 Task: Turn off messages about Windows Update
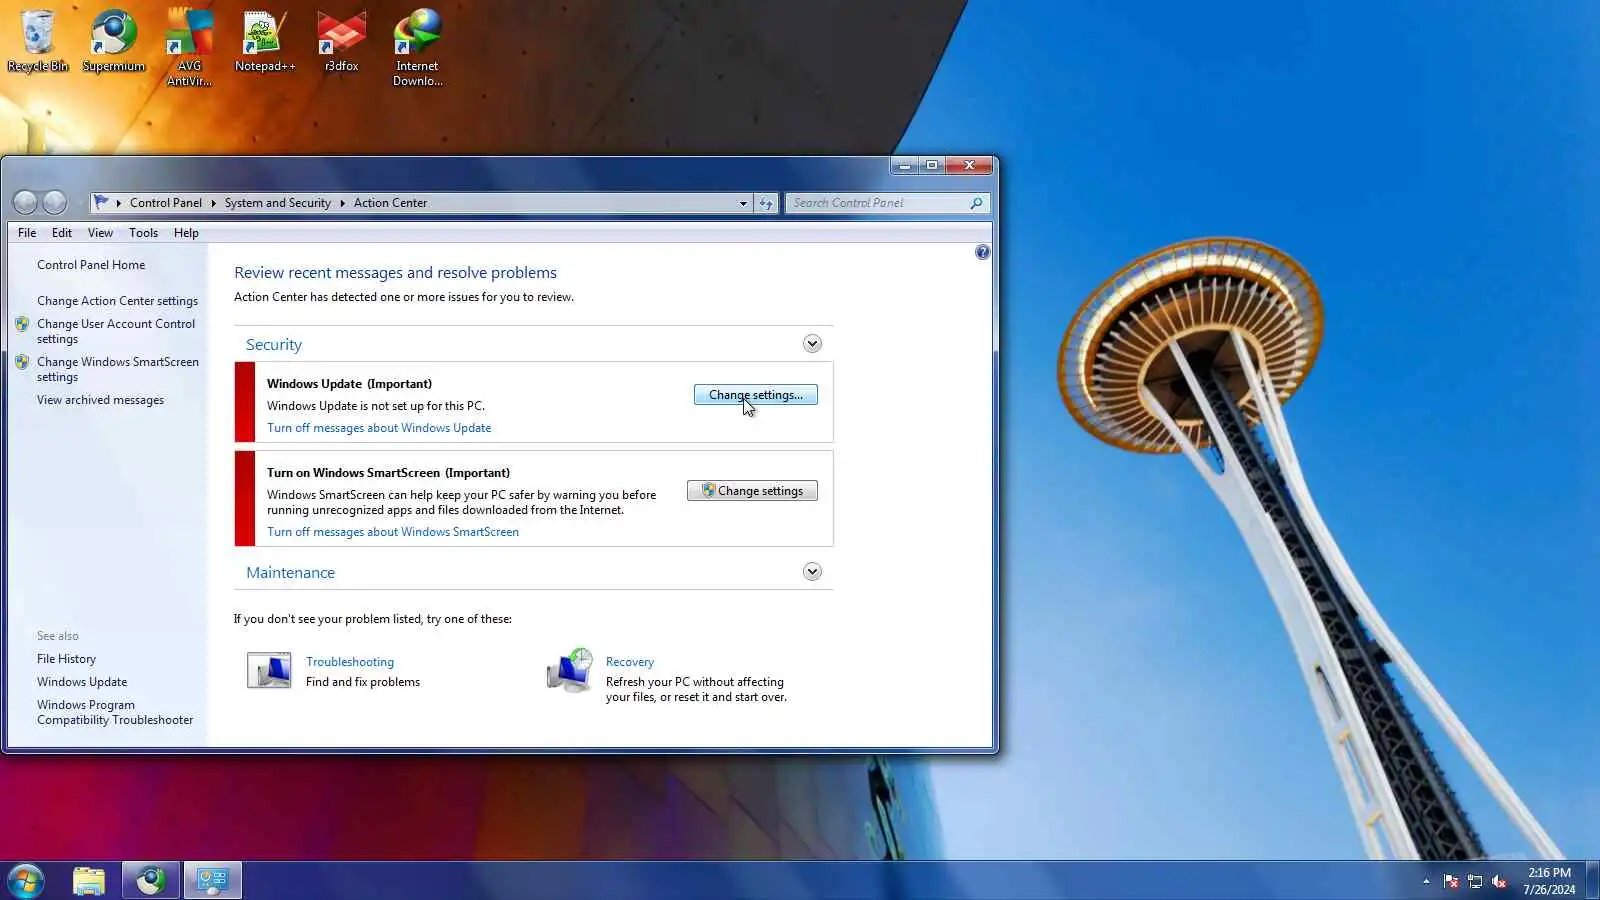click(x=379, y=428)
